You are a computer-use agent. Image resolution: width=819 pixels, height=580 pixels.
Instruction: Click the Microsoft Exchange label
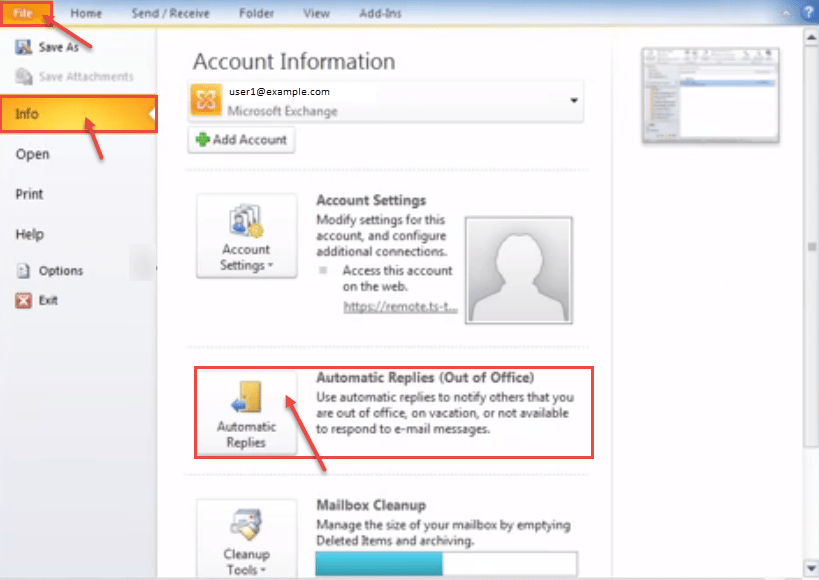coord(283,111)
